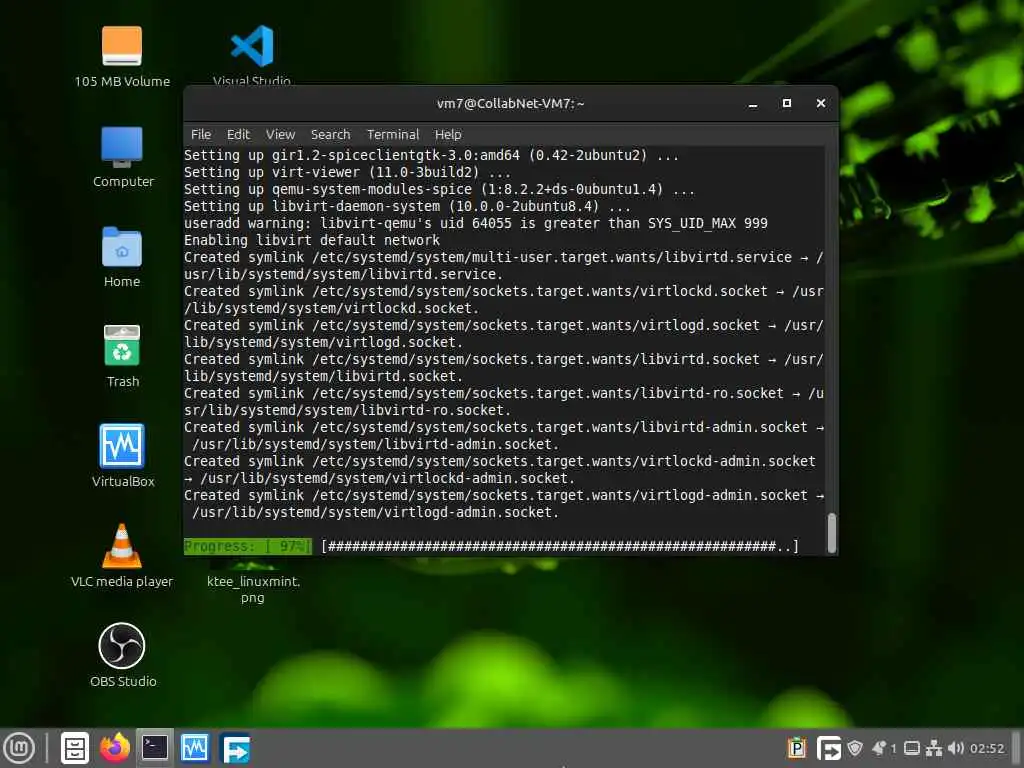This screenshot has width=1024, height=768.
Task: Select the OBS Studio desktop icon
Action: click(x=123, y=655)
